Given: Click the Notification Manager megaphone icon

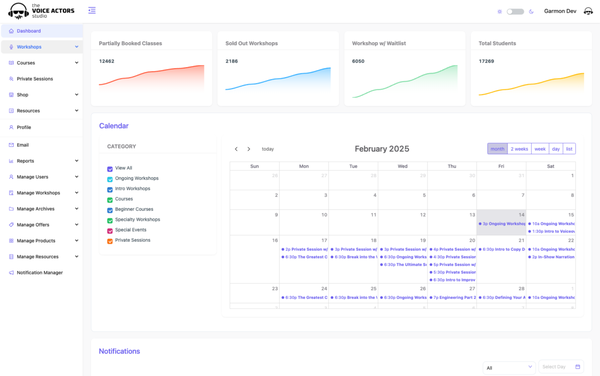Looking at the screenshot, I should point(11,273).
